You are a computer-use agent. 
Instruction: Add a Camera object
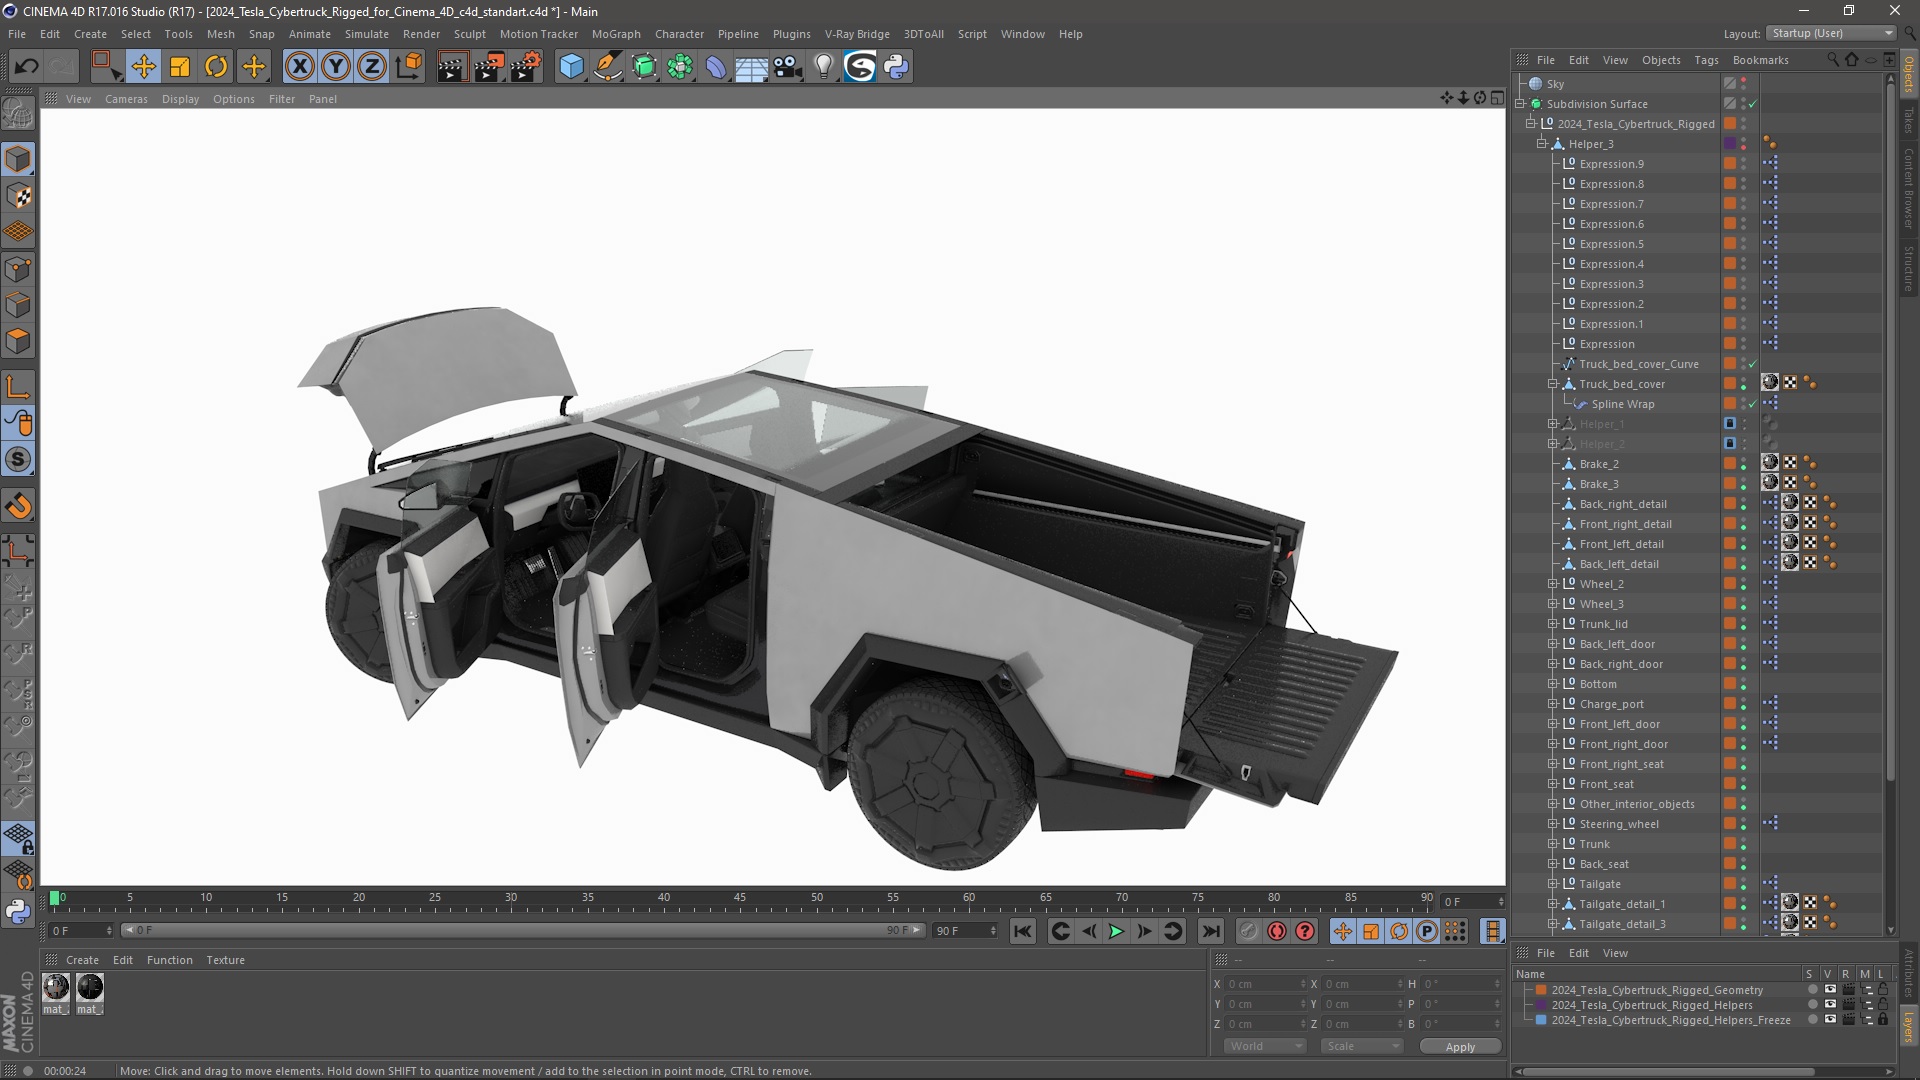788,67
